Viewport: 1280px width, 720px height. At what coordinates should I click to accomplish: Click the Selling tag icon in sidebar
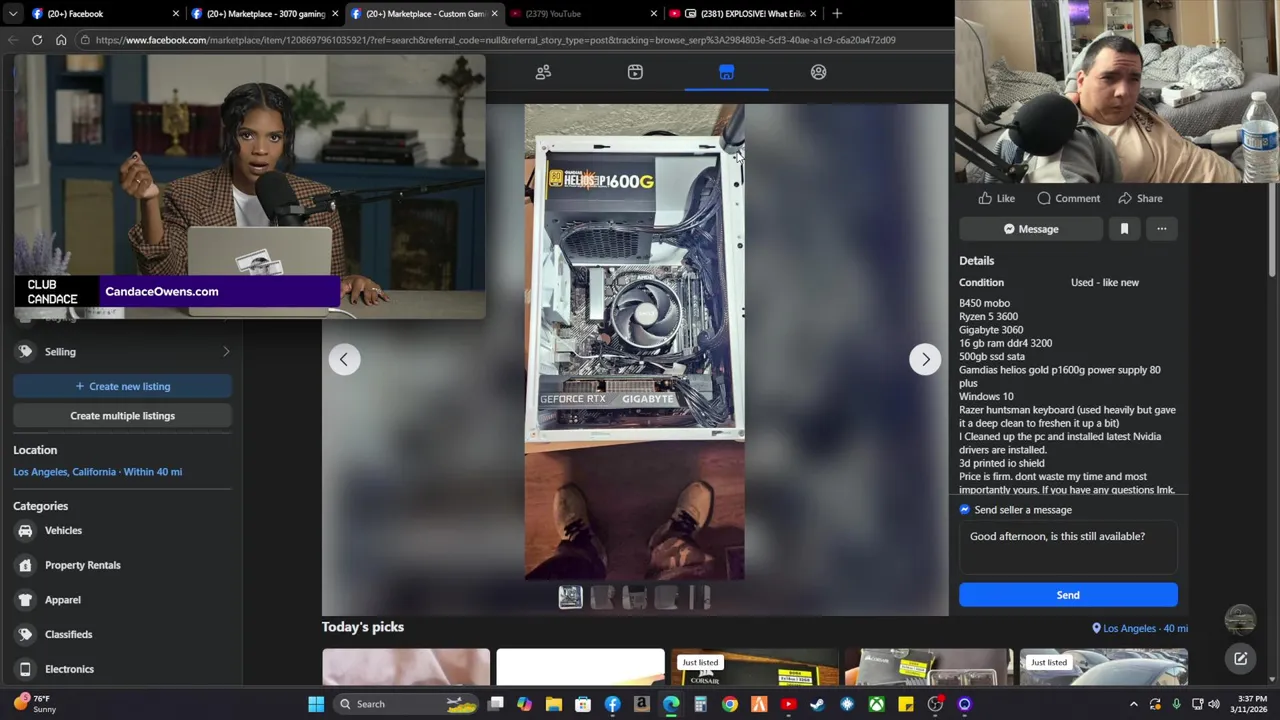pyautogui.click(x=25, y=352)
